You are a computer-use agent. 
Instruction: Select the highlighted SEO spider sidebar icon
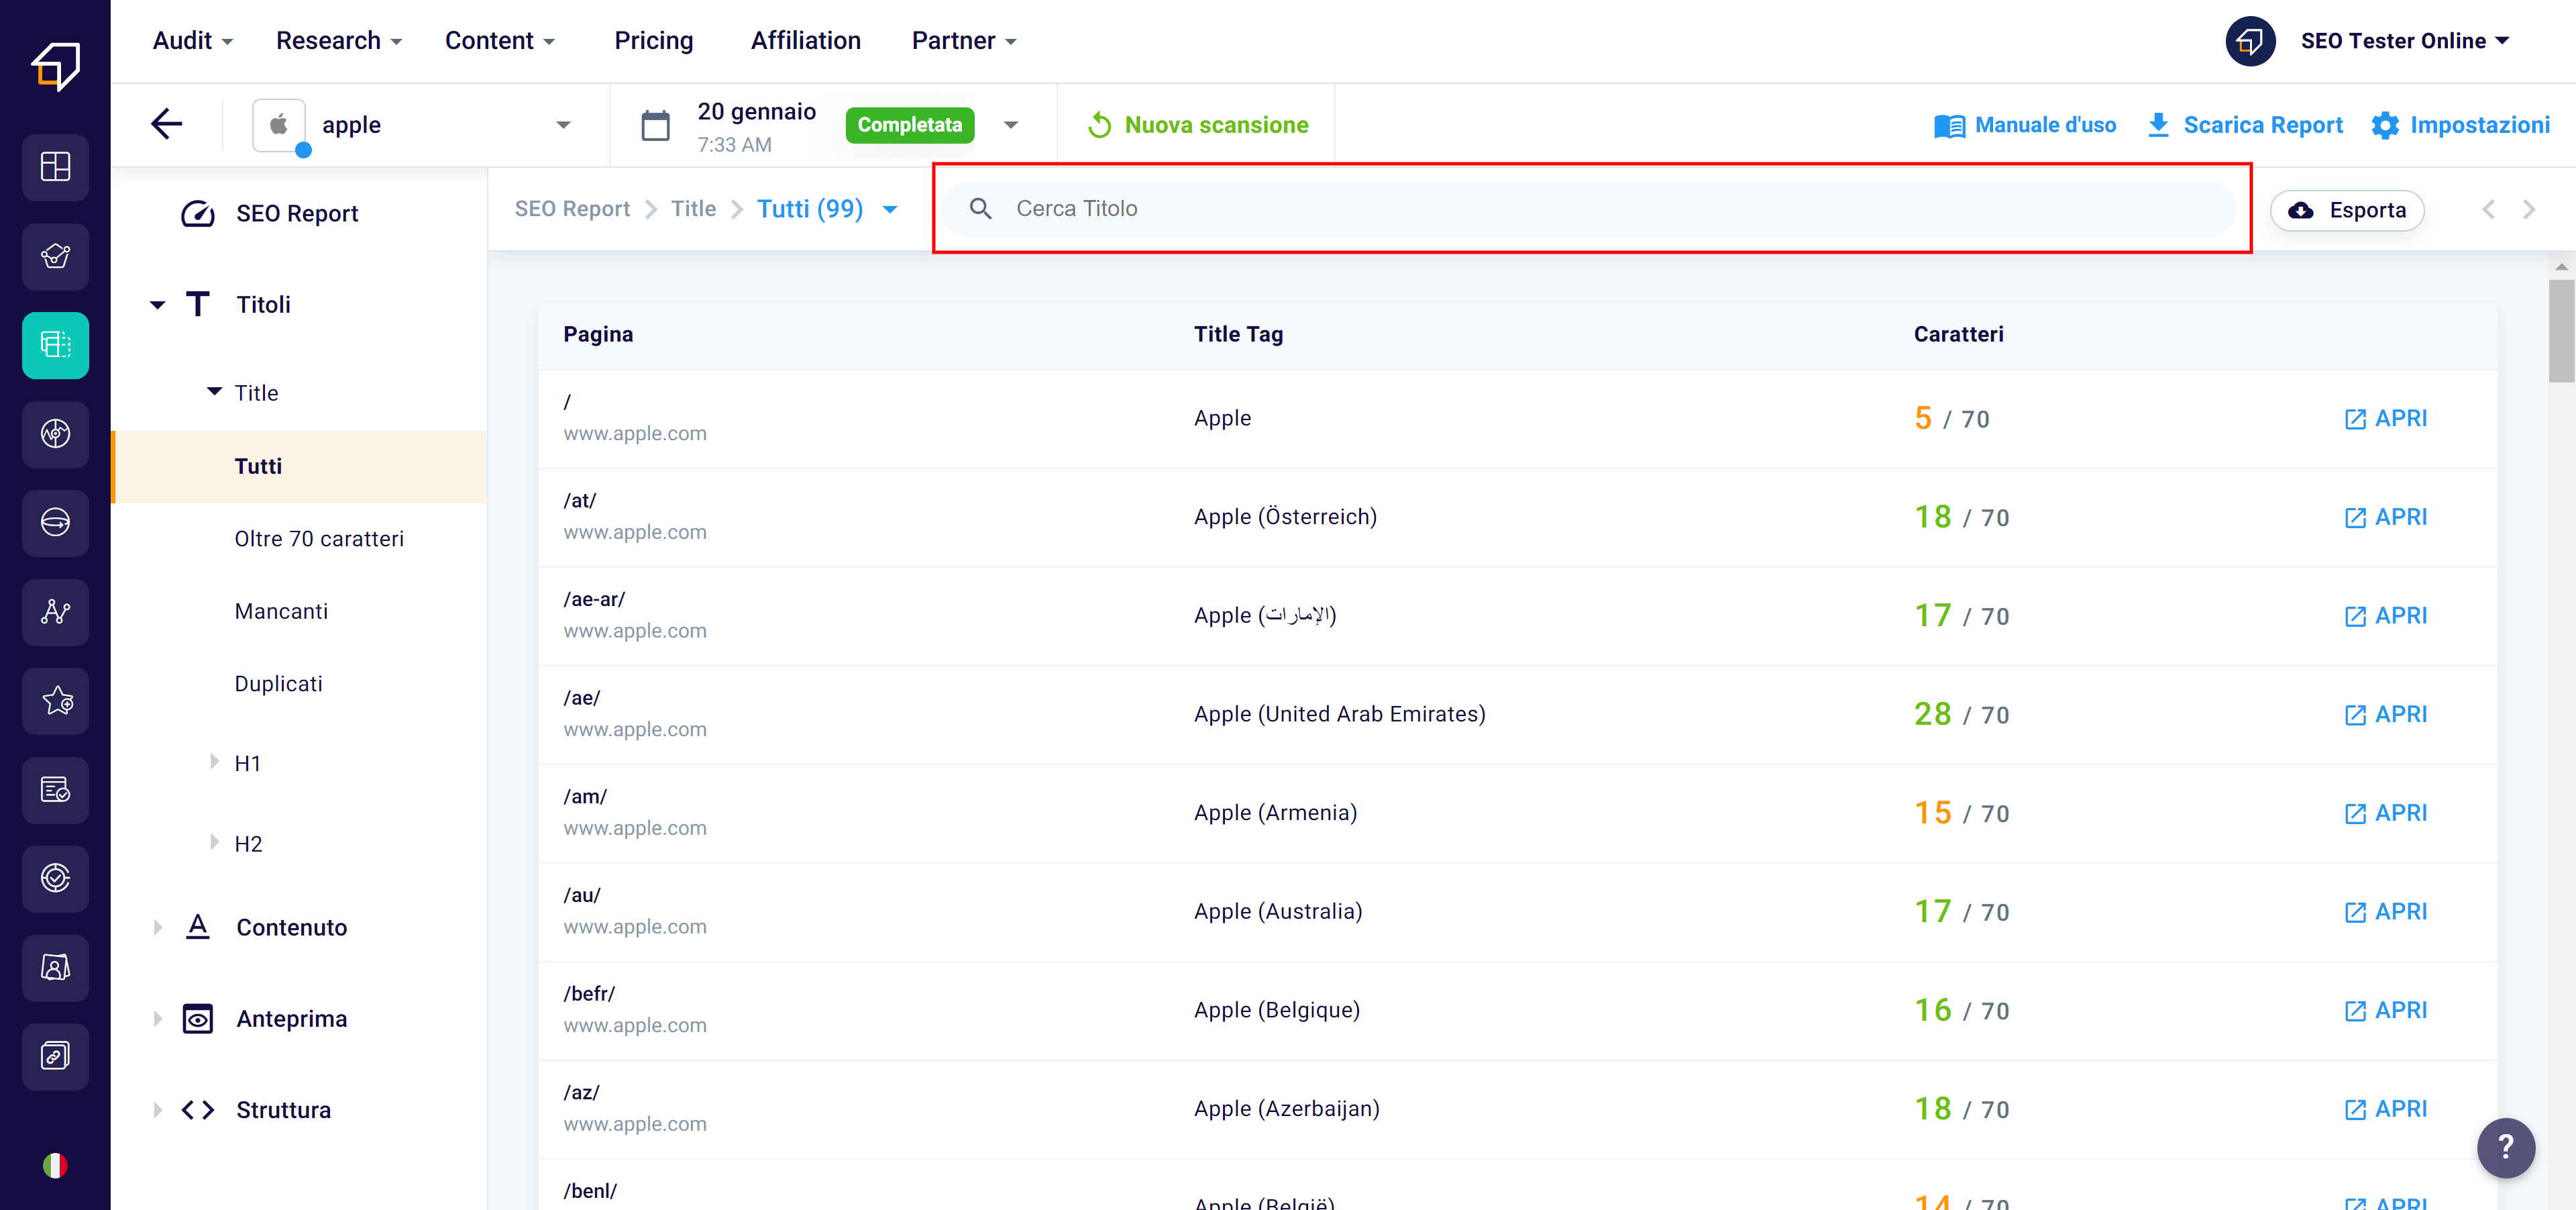tap(55, 345)
